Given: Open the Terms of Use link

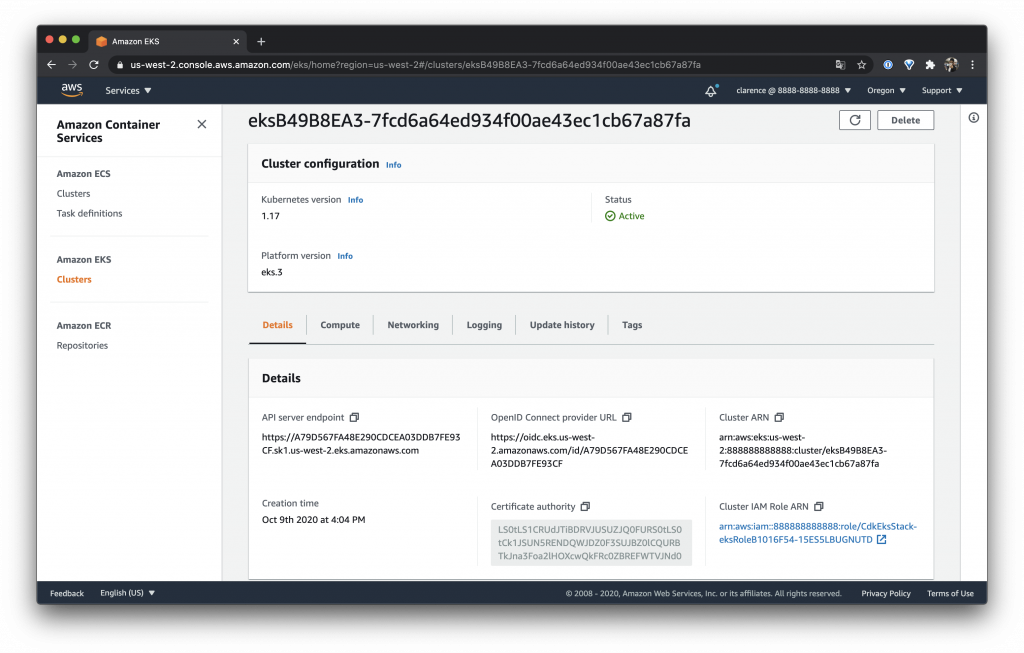Looking at the screenshot, I should (x=950, y=593).
